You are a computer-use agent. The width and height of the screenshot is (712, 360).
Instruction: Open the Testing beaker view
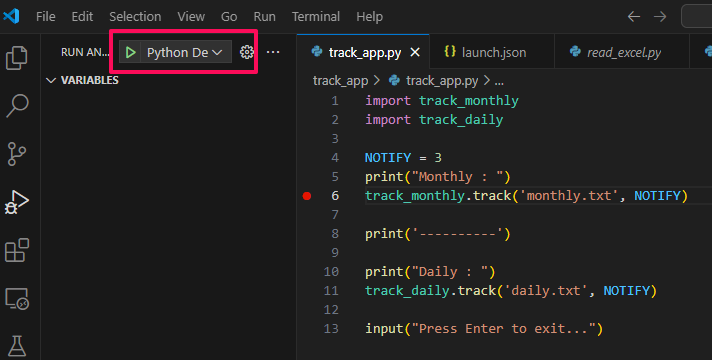tap(17, 346)
